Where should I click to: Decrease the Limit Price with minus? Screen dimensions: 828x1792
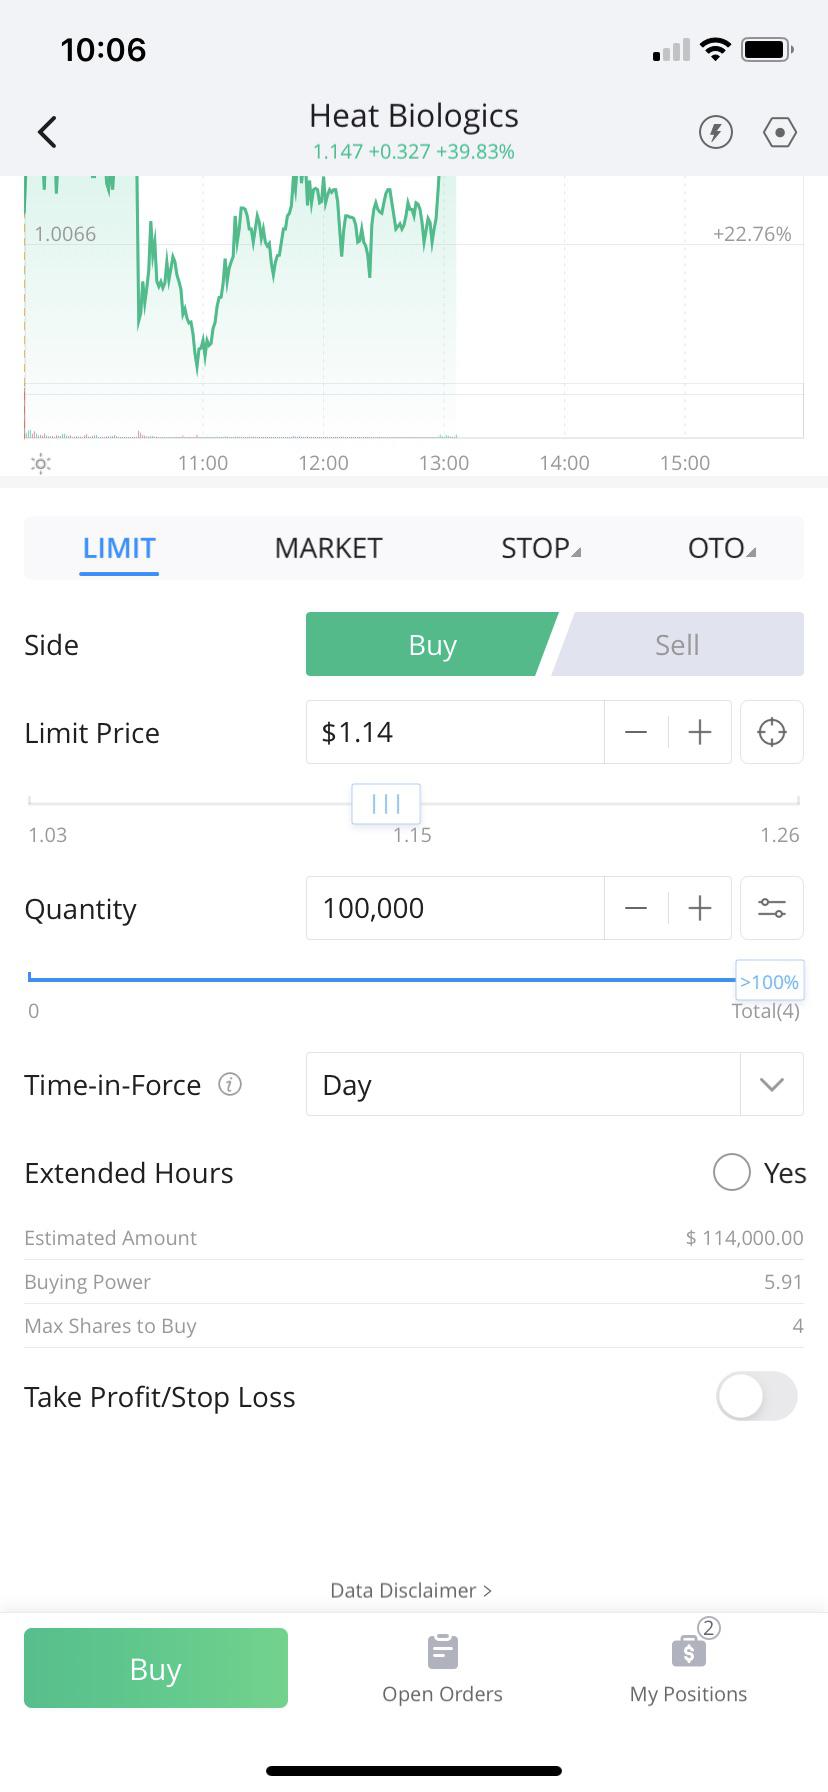pyautogui.click(x=636, y=732)
